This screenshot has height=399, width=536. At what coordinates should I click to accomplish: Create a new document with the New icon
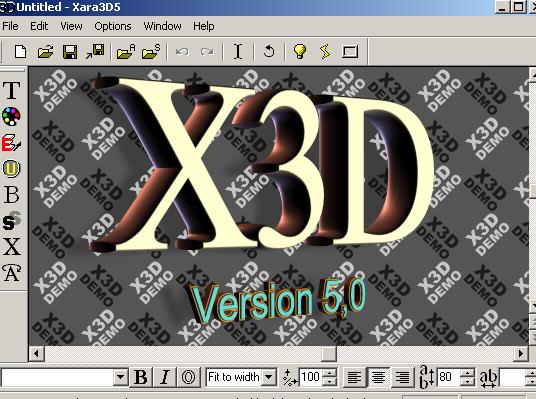[x=20, y=52]
